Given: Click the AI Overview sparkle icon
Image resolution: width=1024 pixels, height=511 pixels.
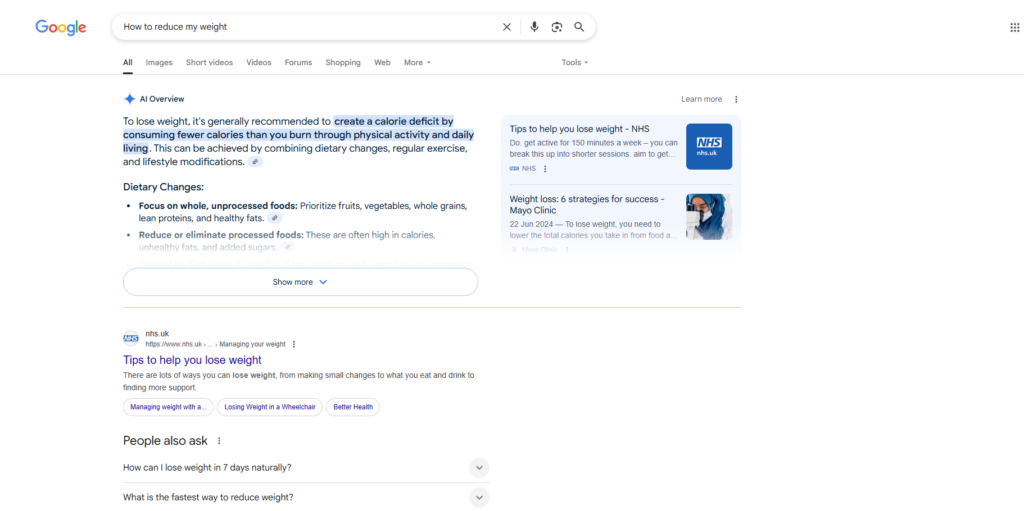Looking at the screenshot, I should 129,99.
